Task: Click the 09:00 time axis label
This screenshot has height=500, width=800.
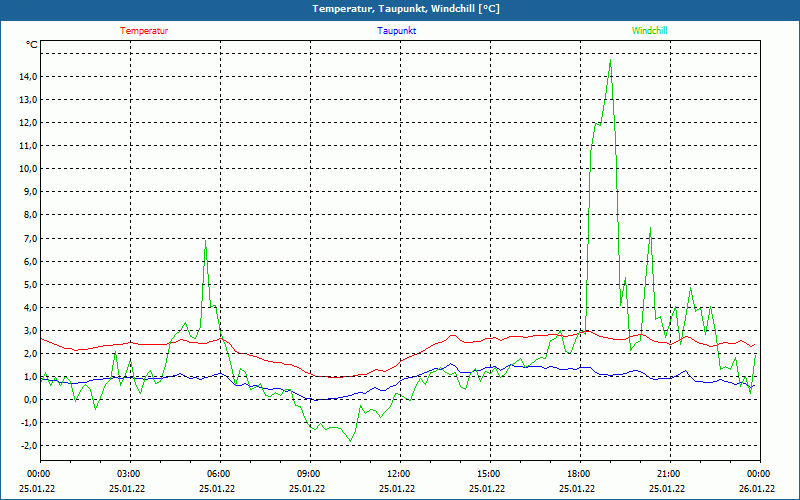Action: 308,474
